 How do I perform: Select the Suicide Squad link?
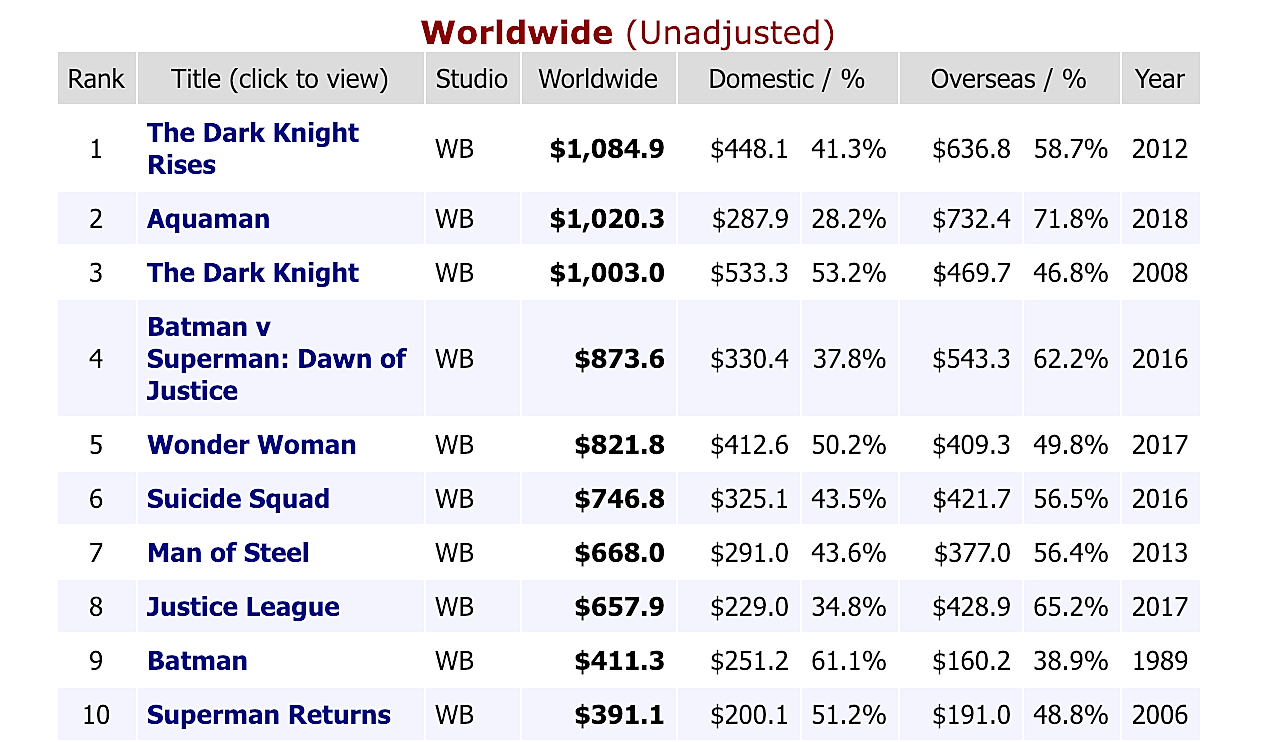click(238, 499)
